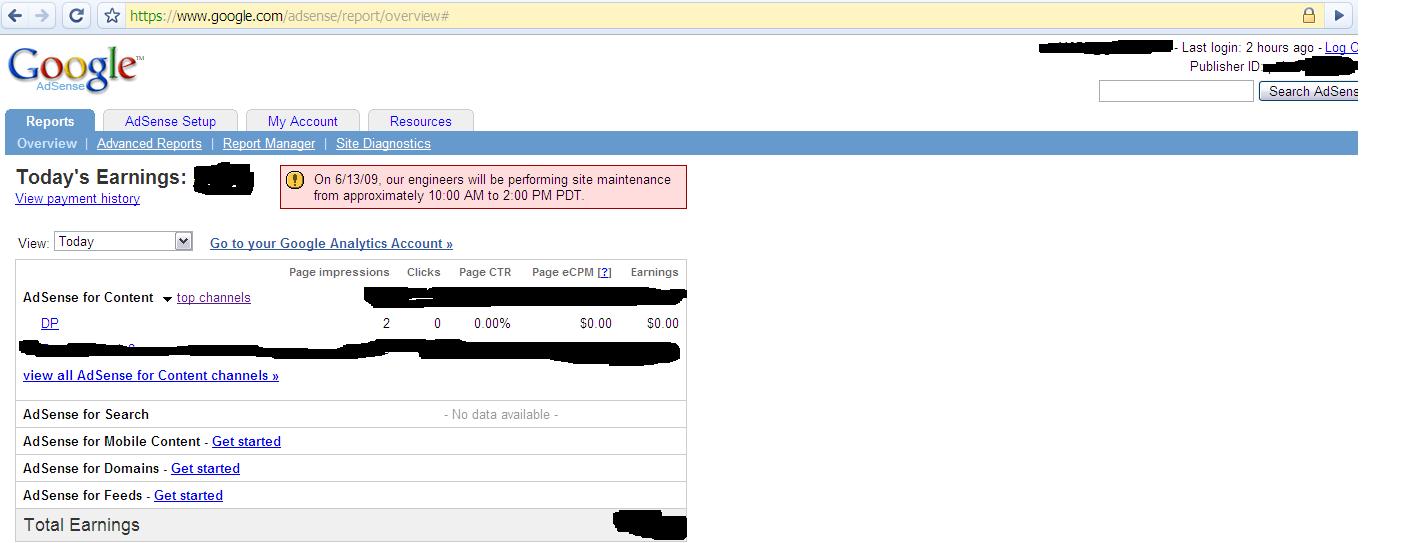
Task: Open the Resources tab
Action: tap(421, 121)
